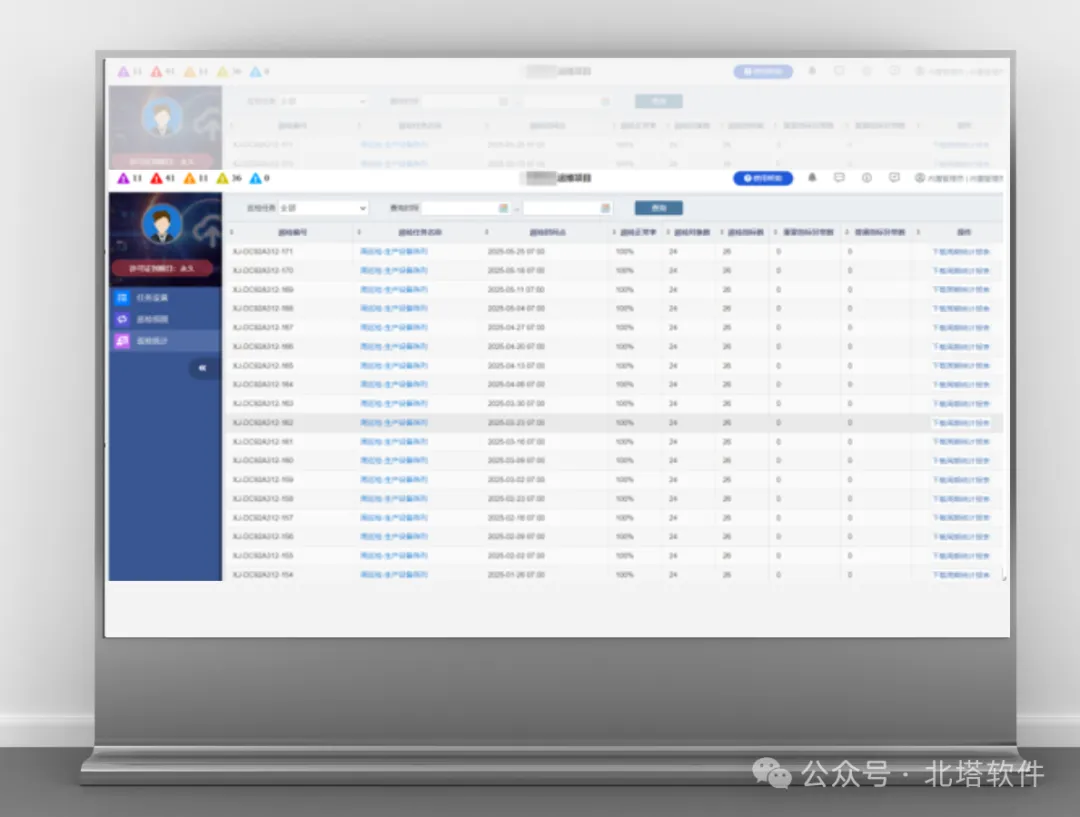Screen dimensions: 1080x817
Task: Sort by the inspection task name column header
Action: [x=419, y=233]
